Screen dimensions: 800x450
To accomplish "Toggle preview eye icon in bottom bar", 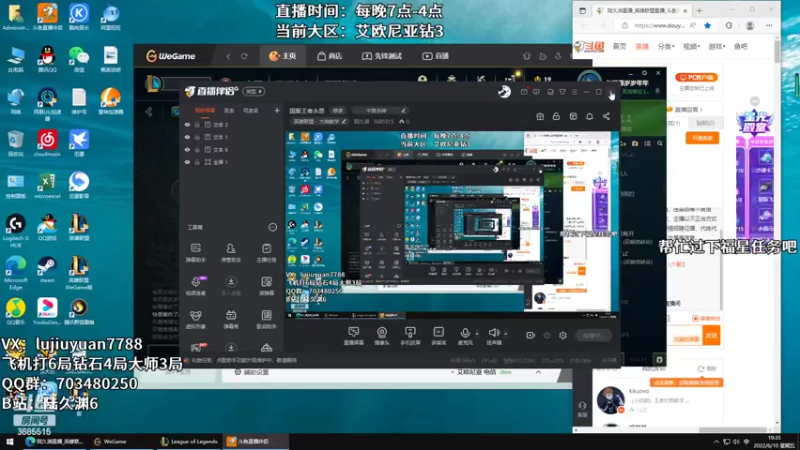I will (x=547, y=335).
